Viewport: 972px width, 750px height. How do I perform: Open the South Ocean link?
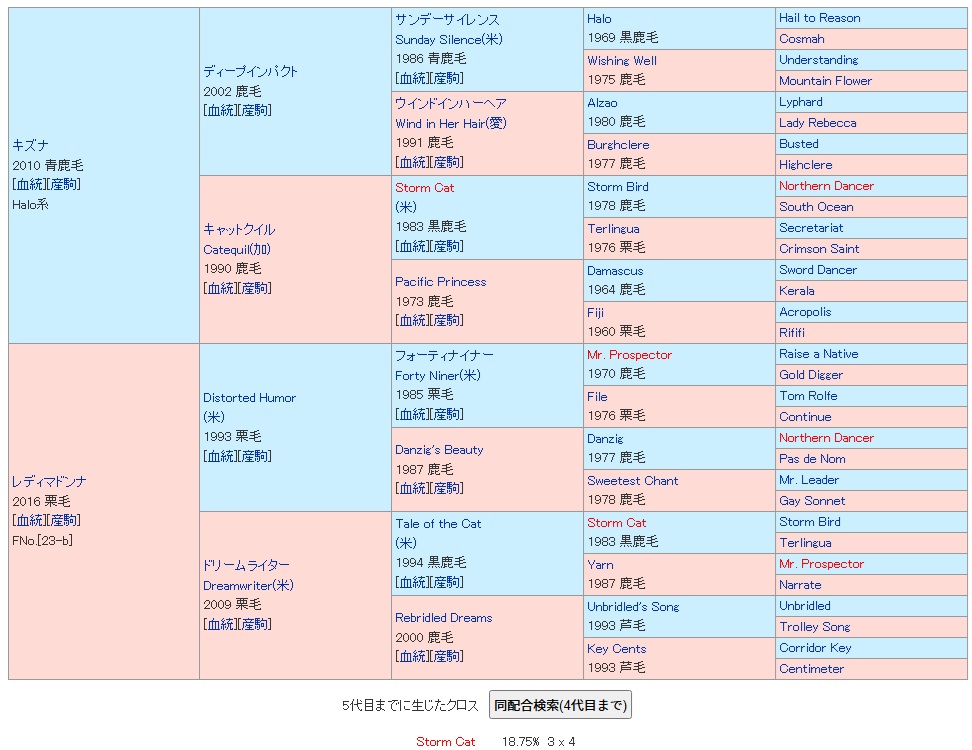click(x=816, y=206)
